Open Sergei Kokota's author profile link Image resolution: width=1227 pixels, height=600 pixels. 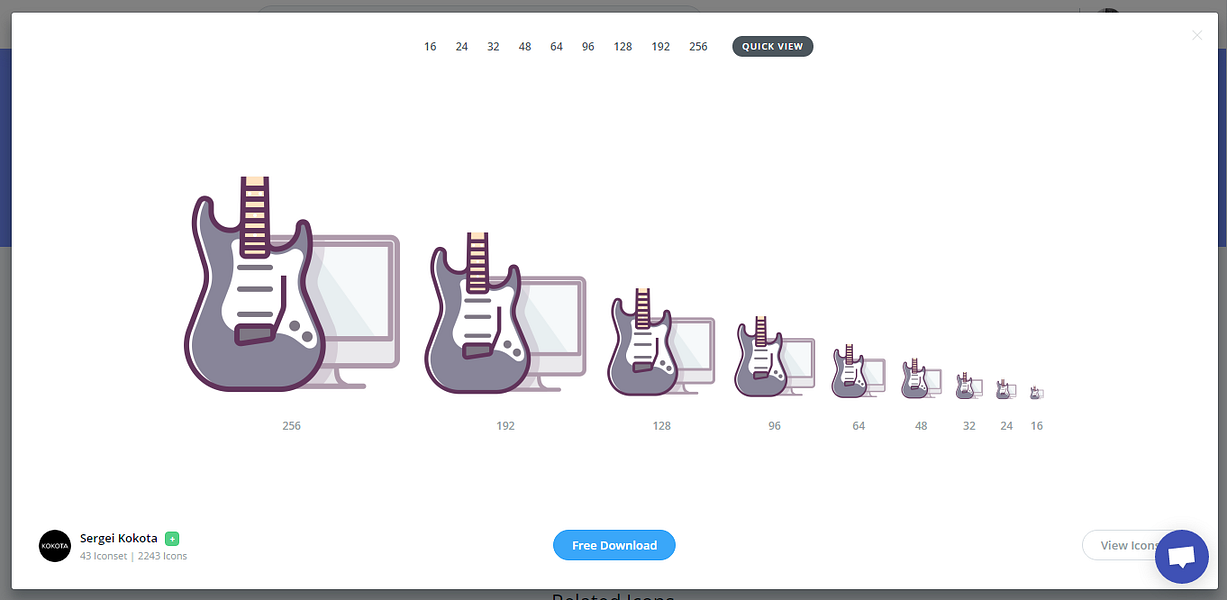[x=119, y=538]
